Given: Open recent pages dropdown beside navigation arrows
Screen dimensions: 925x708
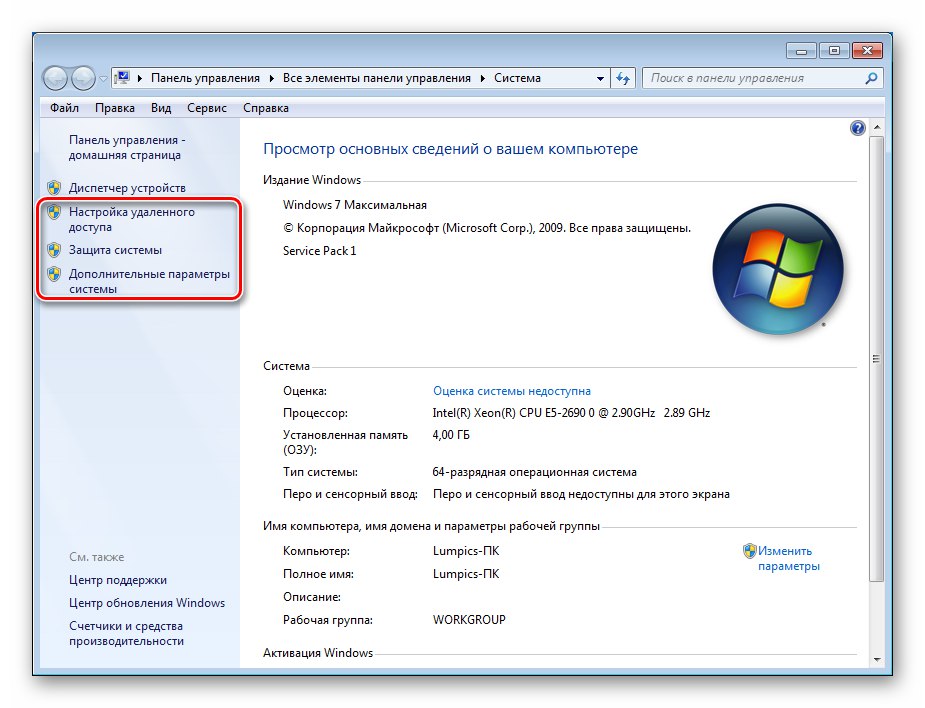Looking at the screenshot, I should [x=103, y=78].
